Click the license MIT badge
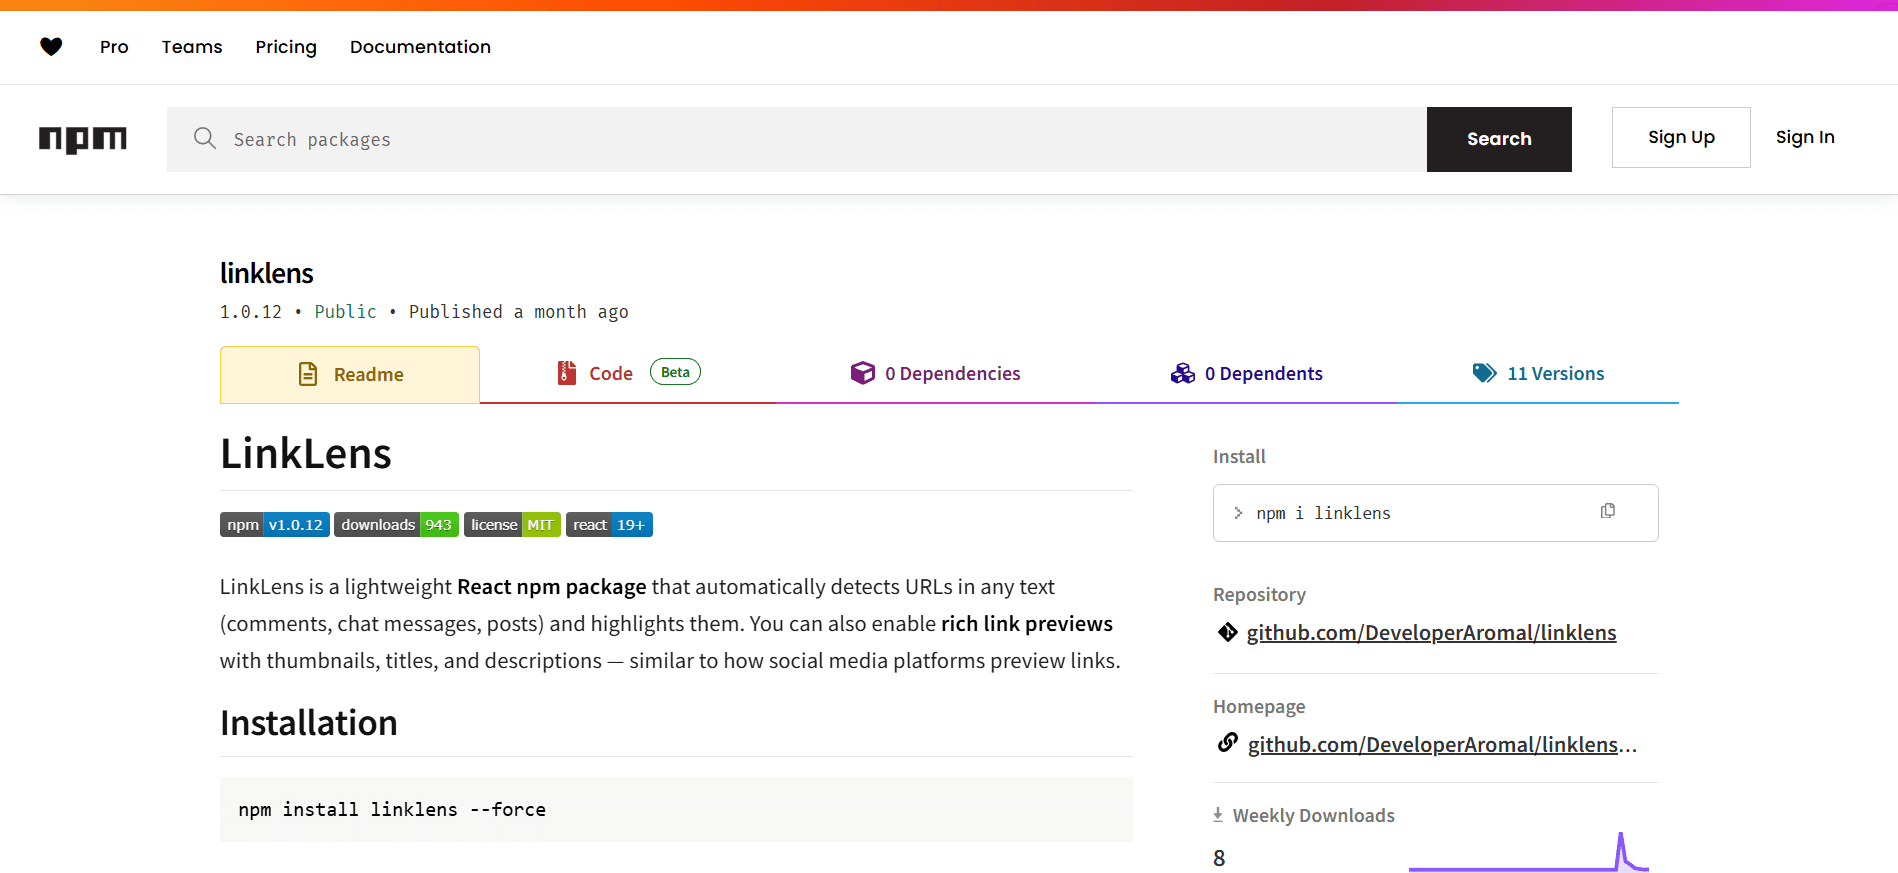The height and width of the screenshot is (873, 1898). [x=512, y=525]
